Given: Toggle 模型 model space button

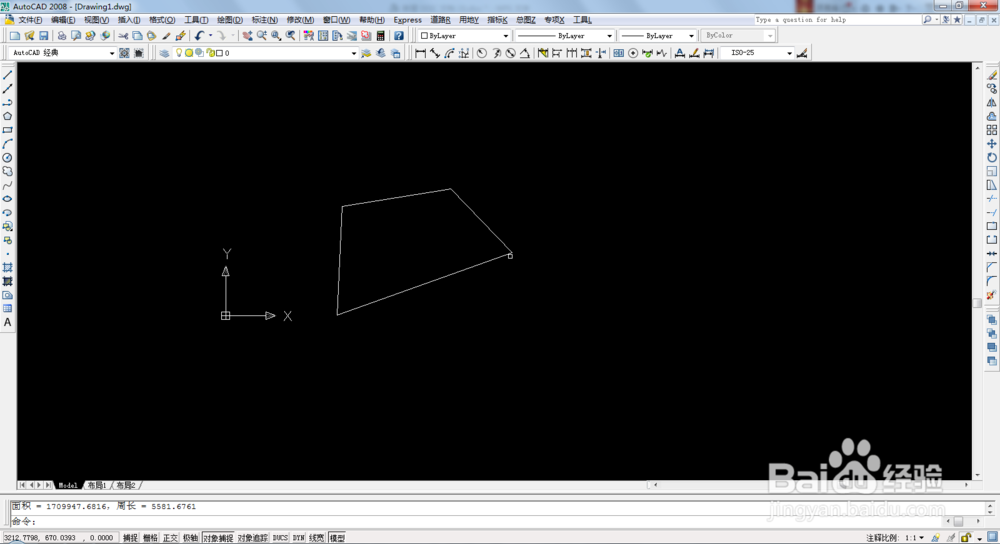Looking at the screenshot, I should (x=337, y=538).
